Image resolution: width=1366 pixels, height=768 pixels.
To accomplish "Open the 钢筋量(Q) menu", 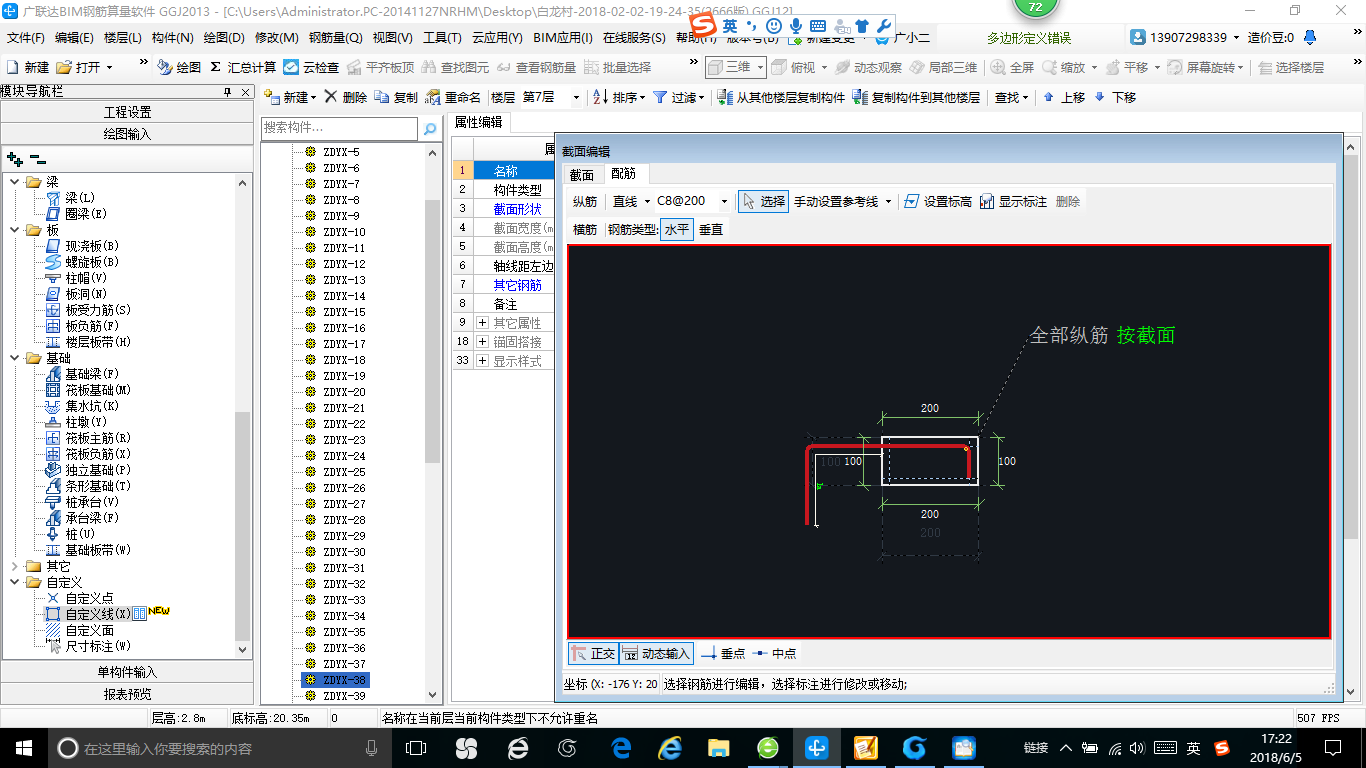I will pos(335,38).
